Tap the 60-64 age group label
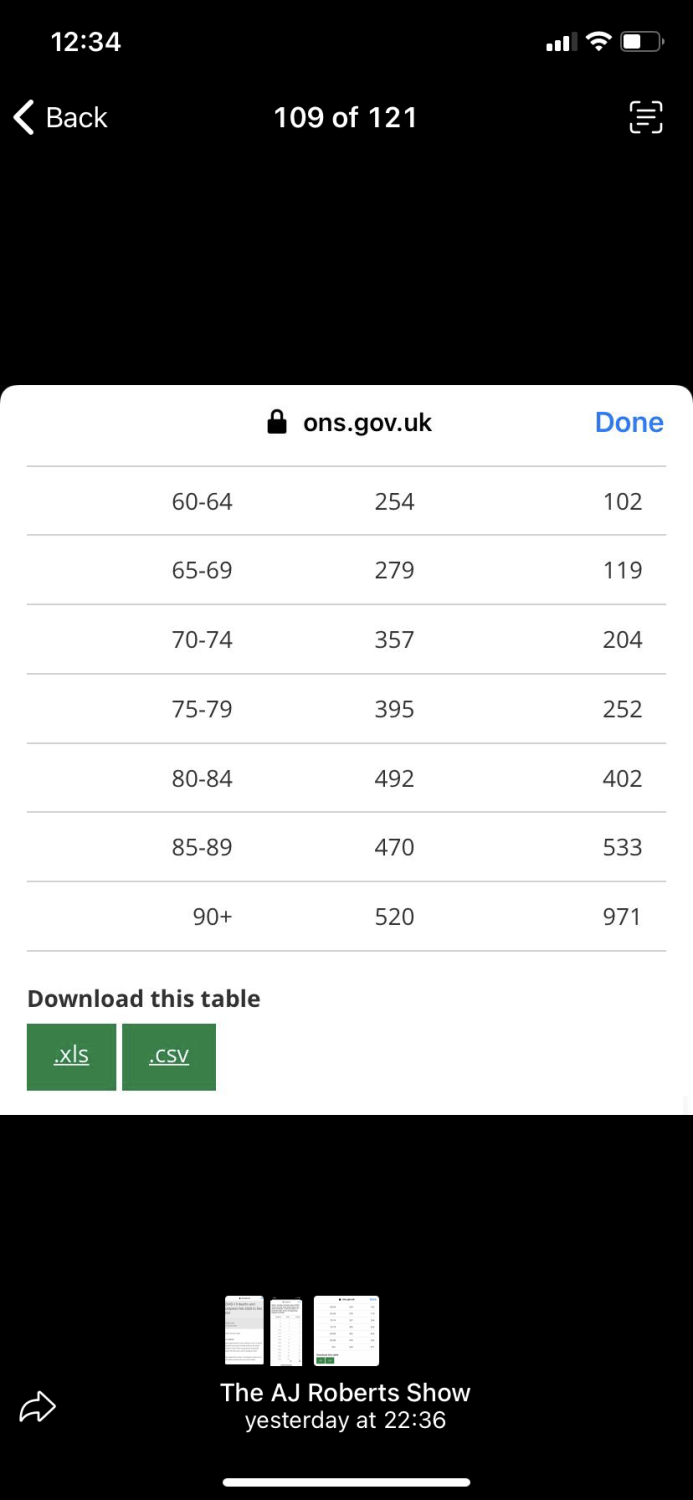693x1500 pixels. (x=202, y=501)
